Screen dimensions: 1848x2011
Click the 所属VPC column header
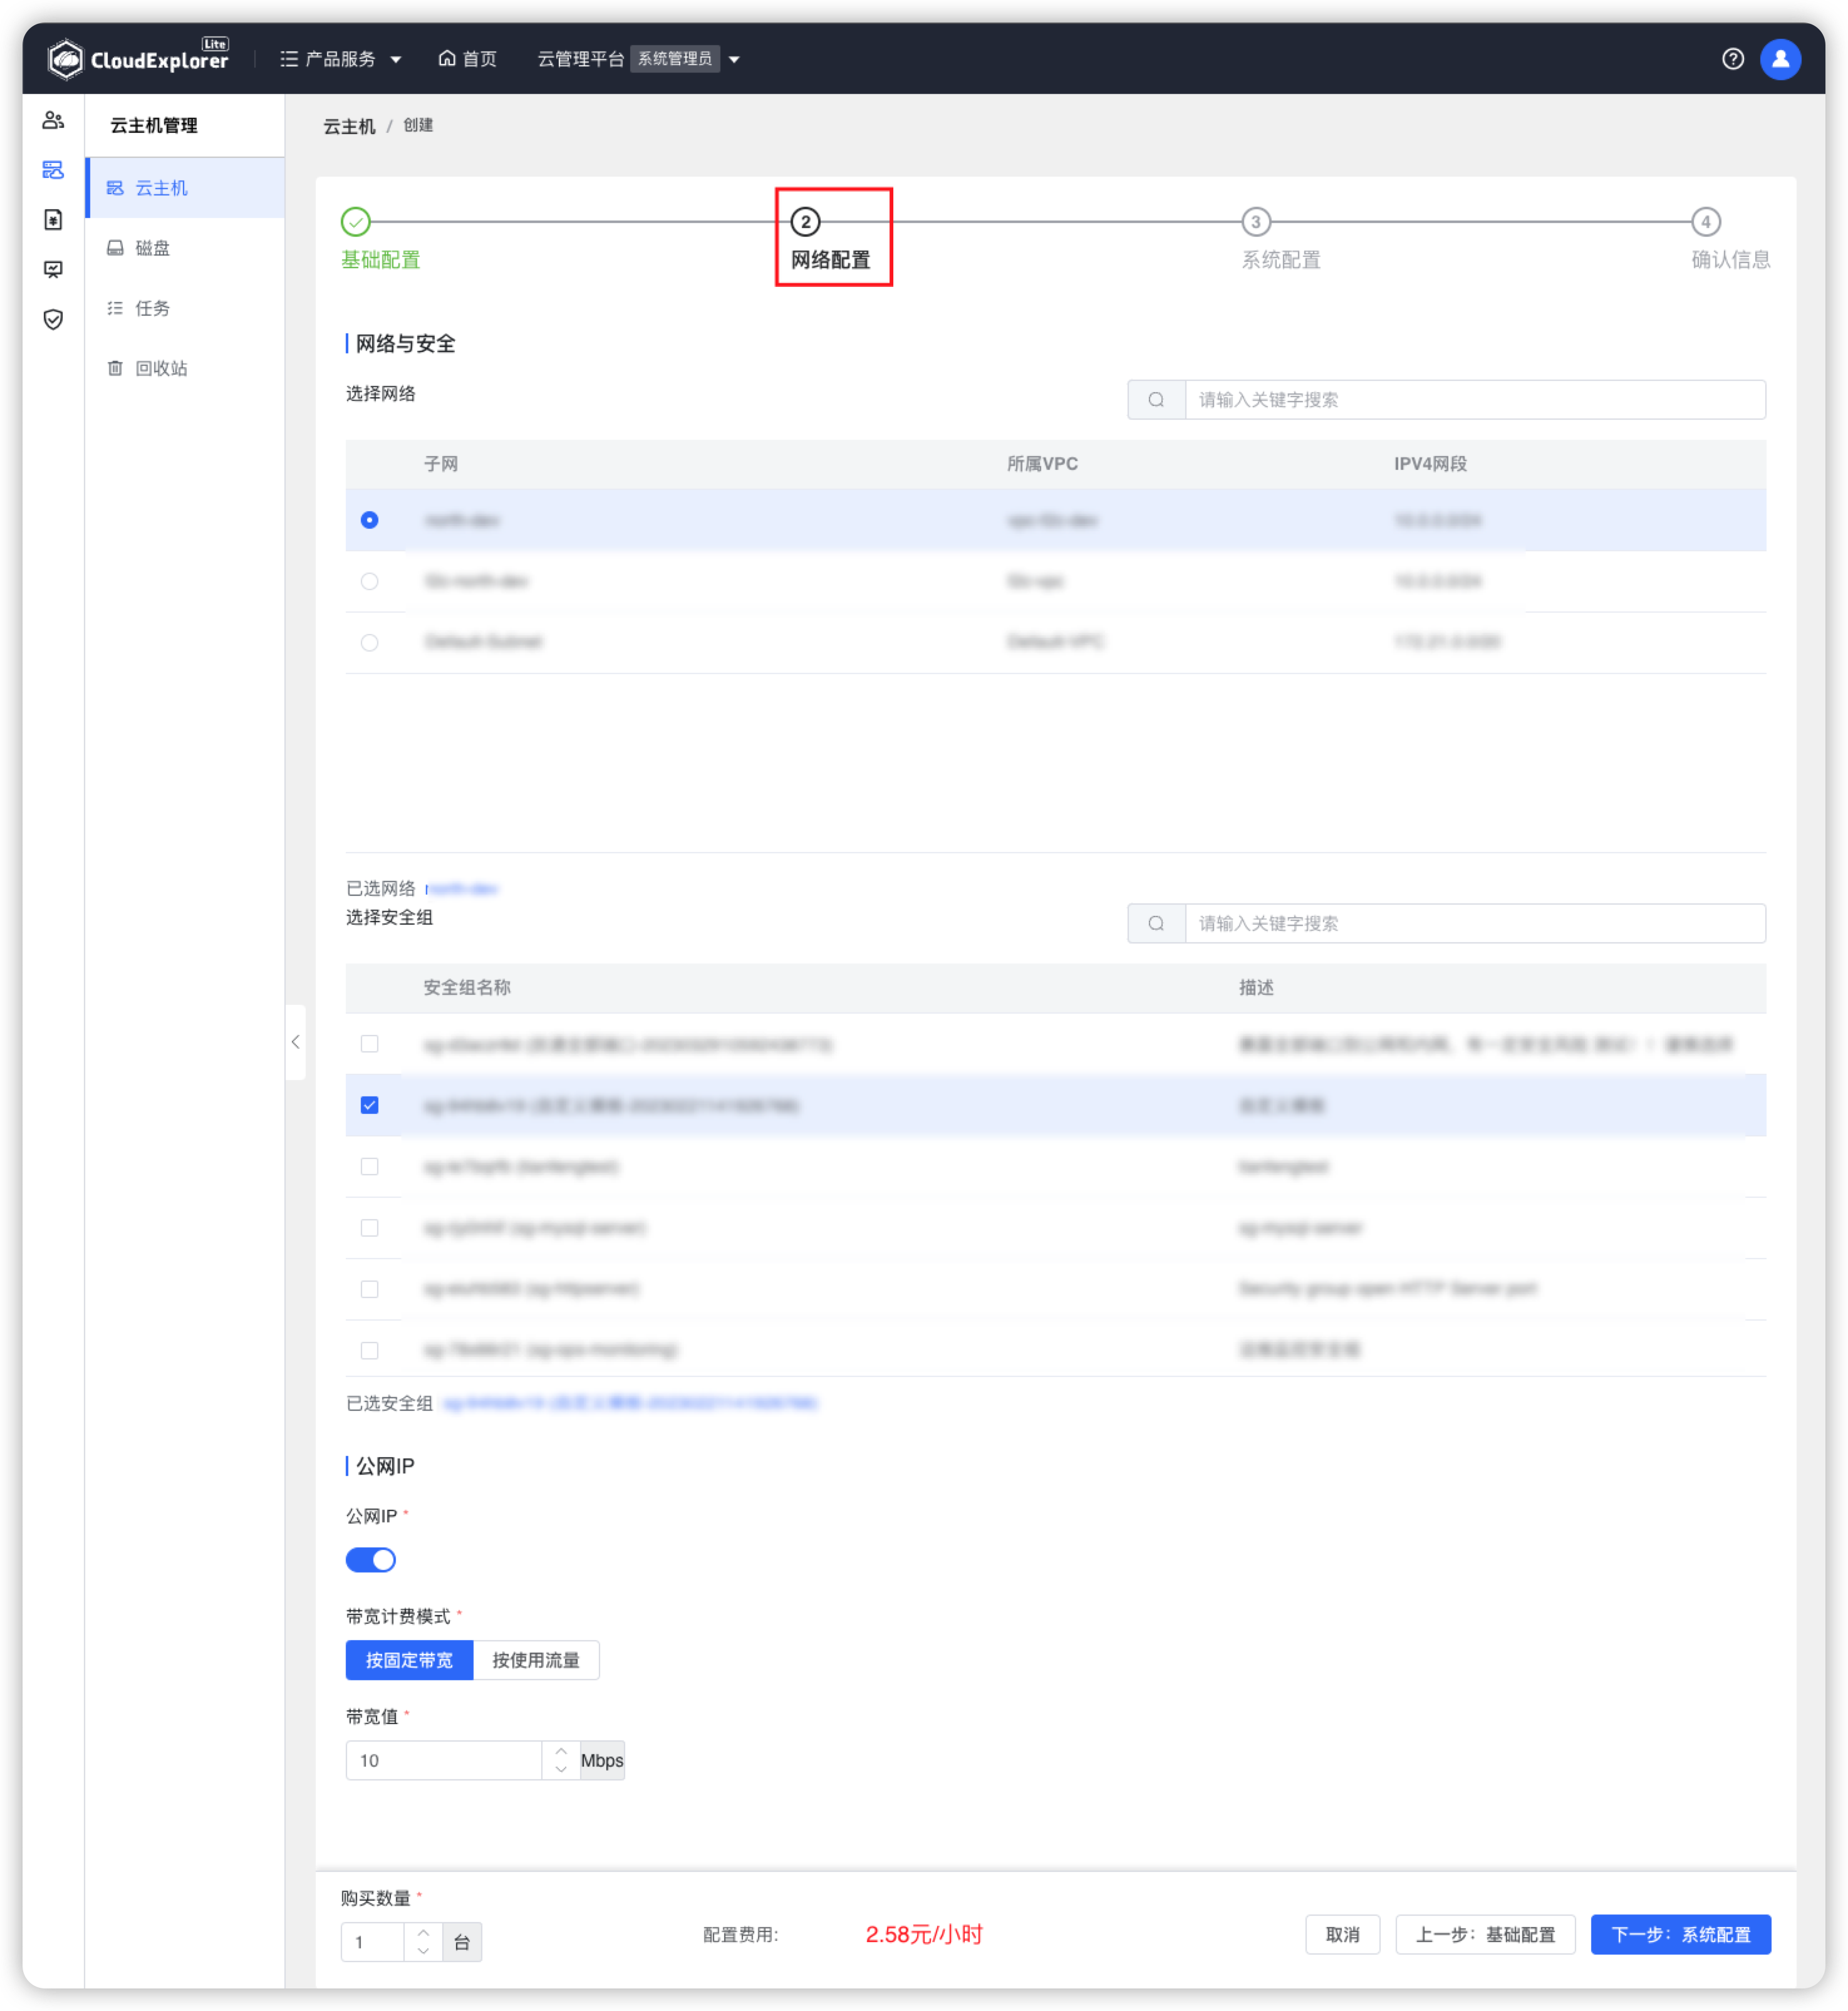coord(1042,464)
